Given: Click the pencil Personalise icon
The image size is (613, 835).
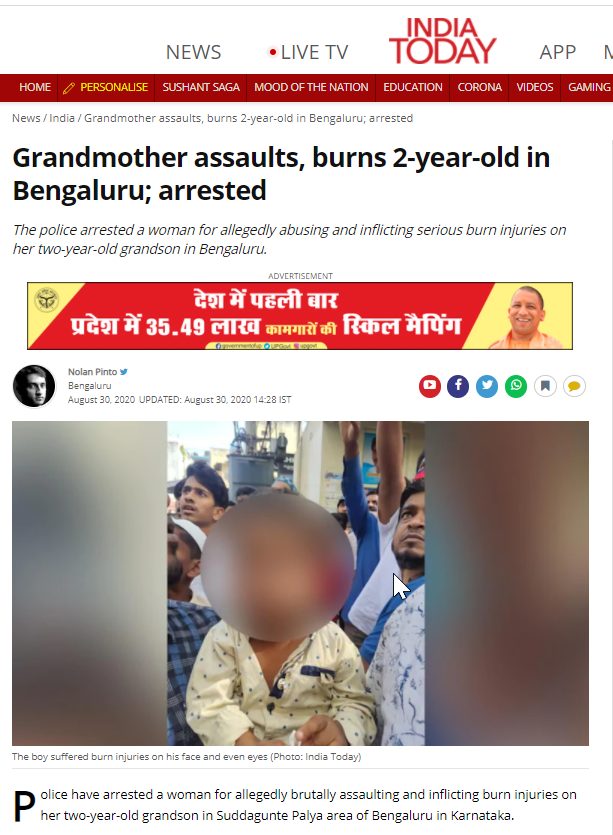Looking at the screenshot, I should click(69, 88).
